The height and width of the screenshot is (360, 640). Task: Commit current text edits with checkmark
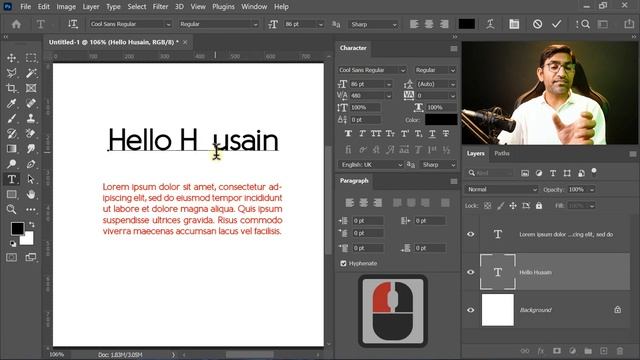556,24
